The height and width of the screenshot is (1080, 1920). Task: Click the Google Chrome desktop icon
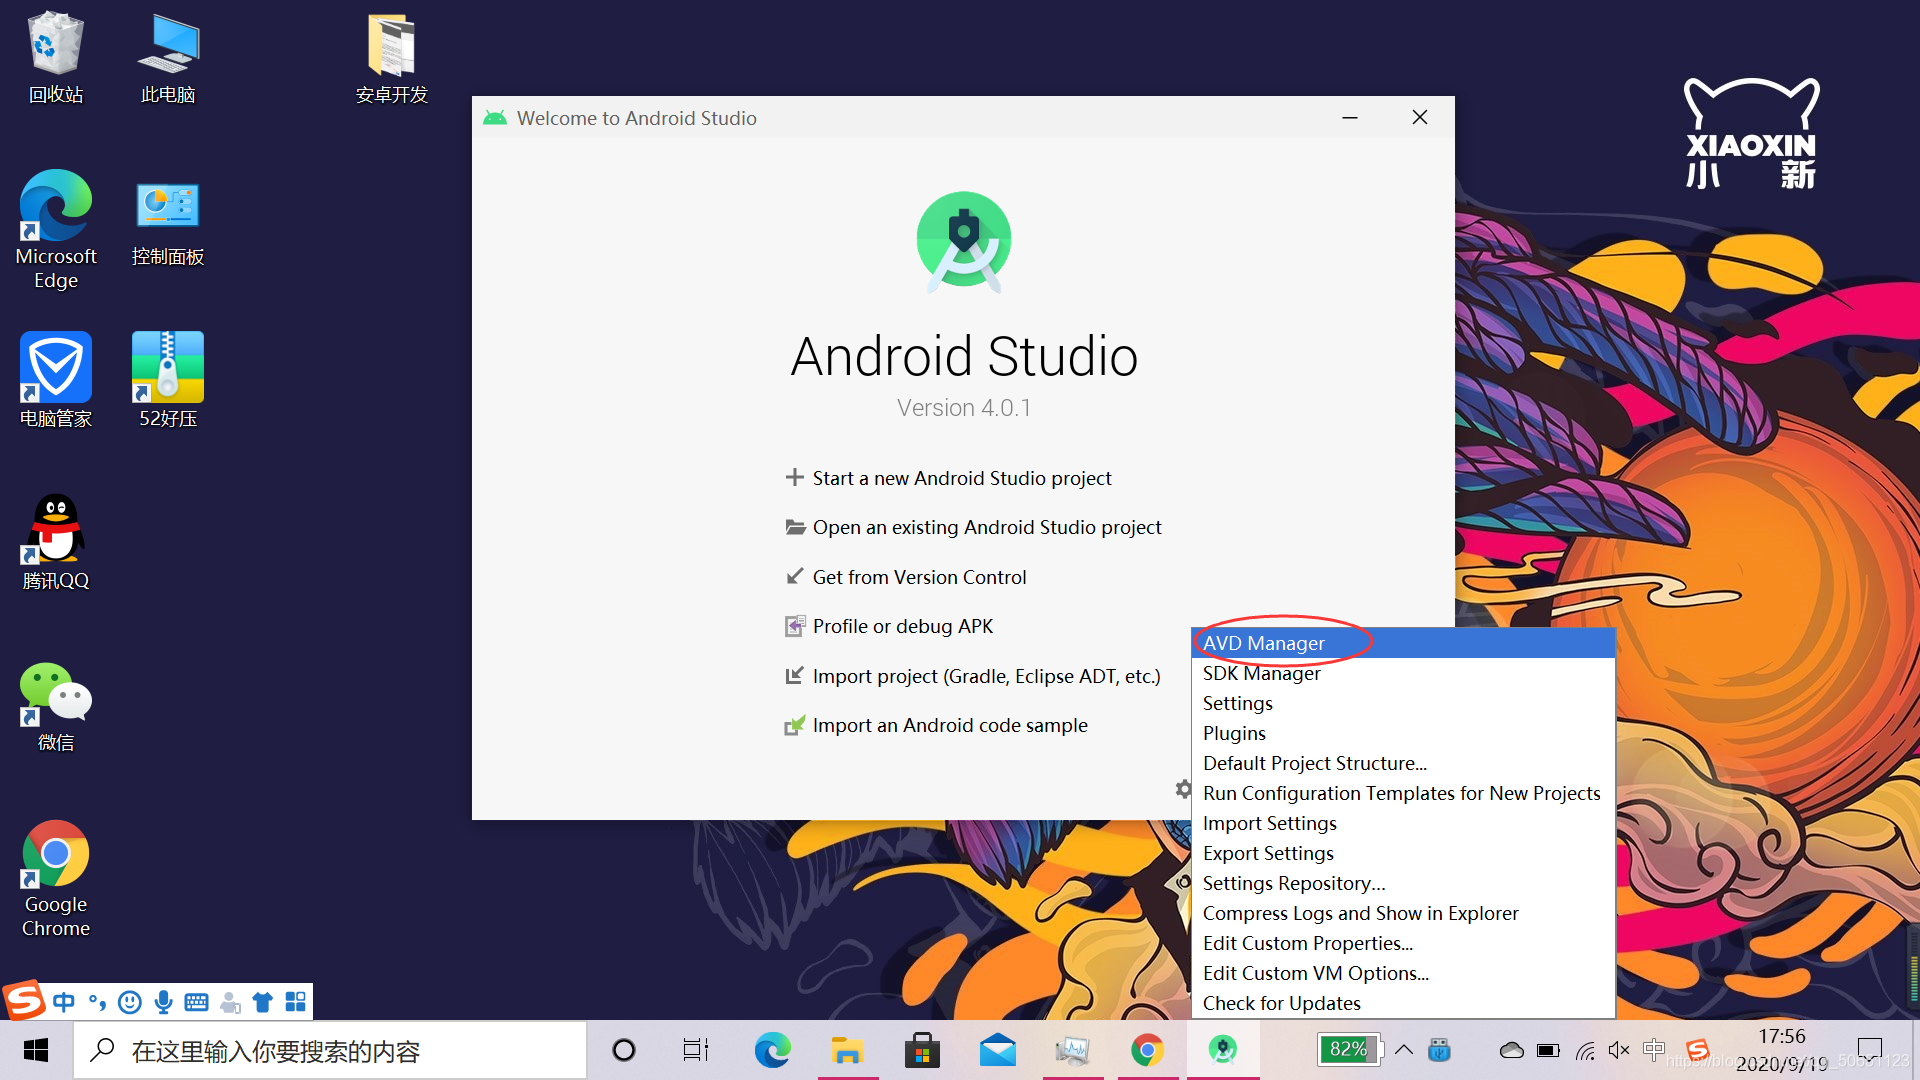click(x=58, y=864)
